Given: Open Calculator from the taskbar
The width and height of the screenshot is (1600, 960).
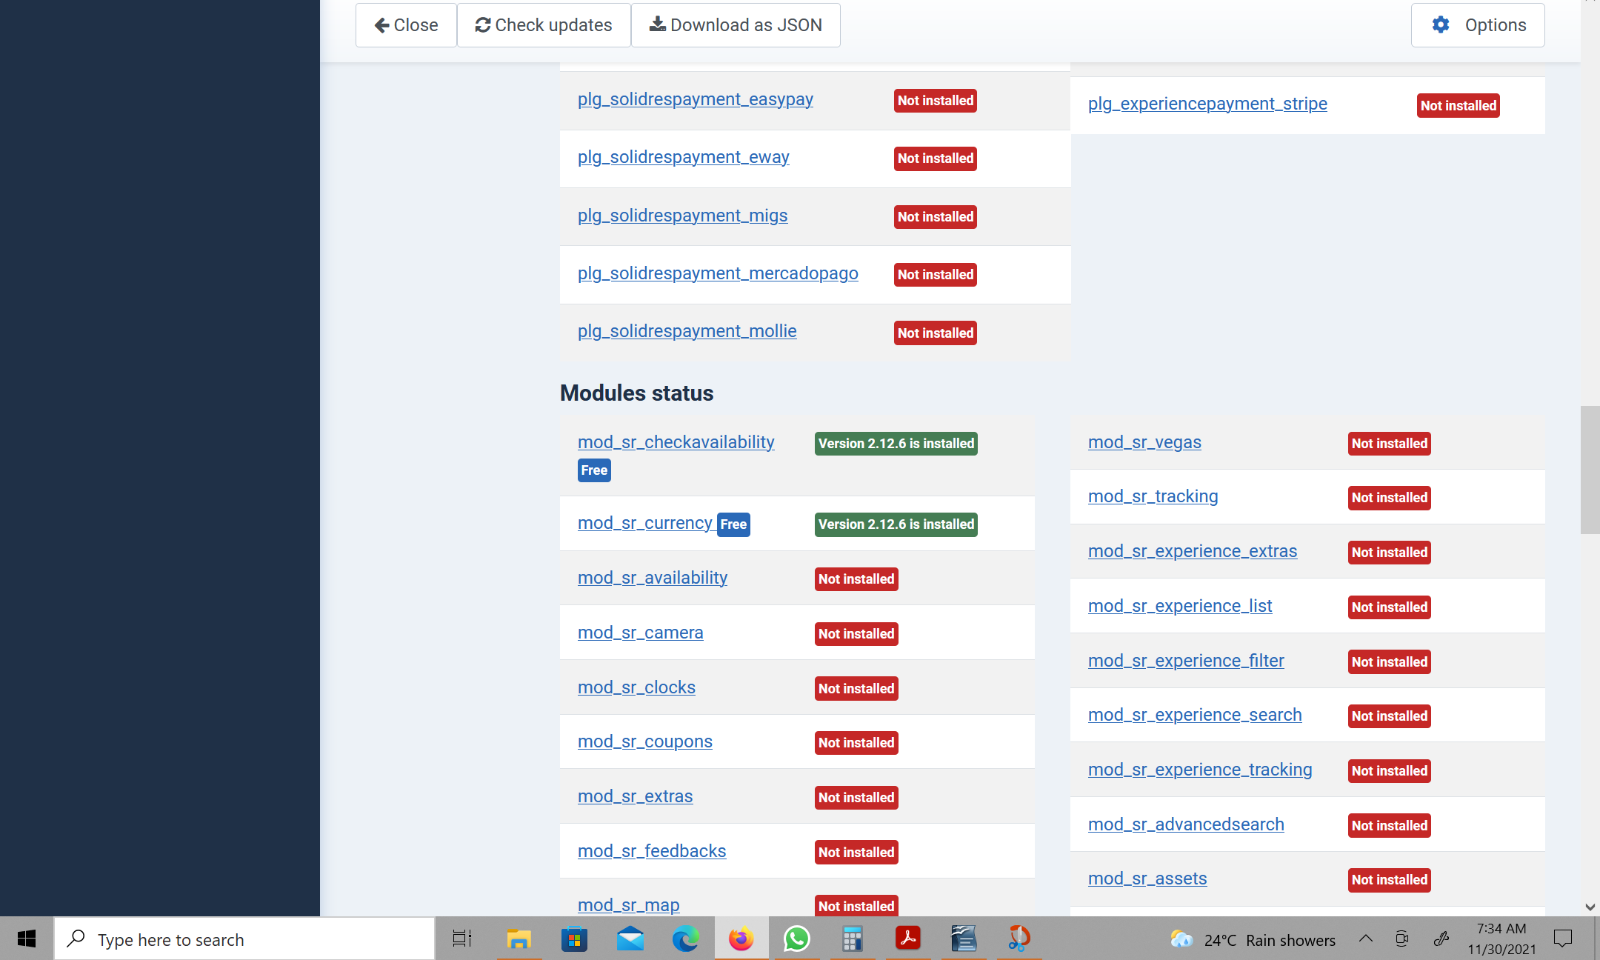Looking at the screenshot, I should (x=852, y=939).
